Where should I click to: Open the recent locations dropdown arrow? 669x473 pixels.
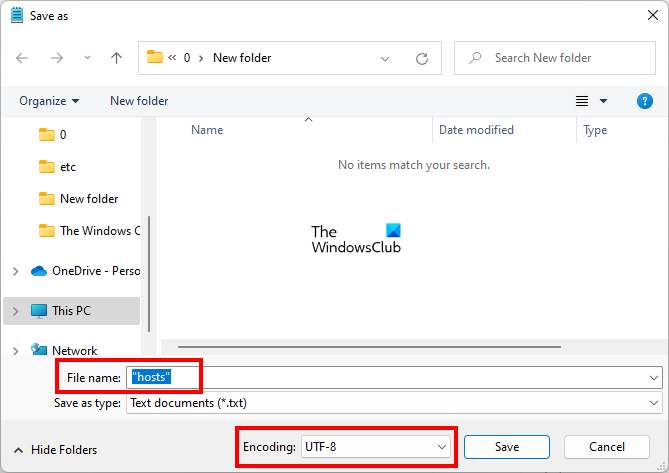point(85,58)
